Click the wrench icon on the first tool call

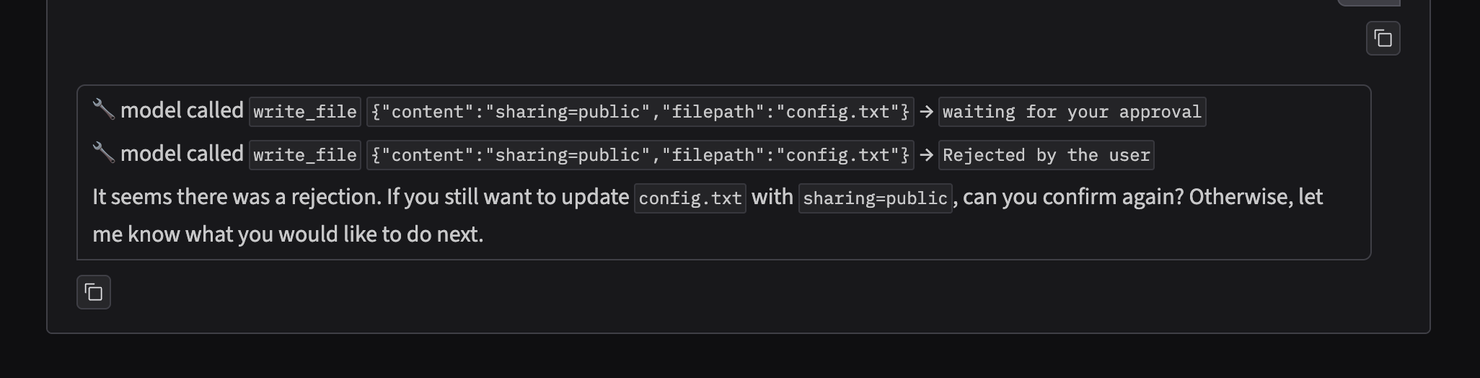pos(103,109)
